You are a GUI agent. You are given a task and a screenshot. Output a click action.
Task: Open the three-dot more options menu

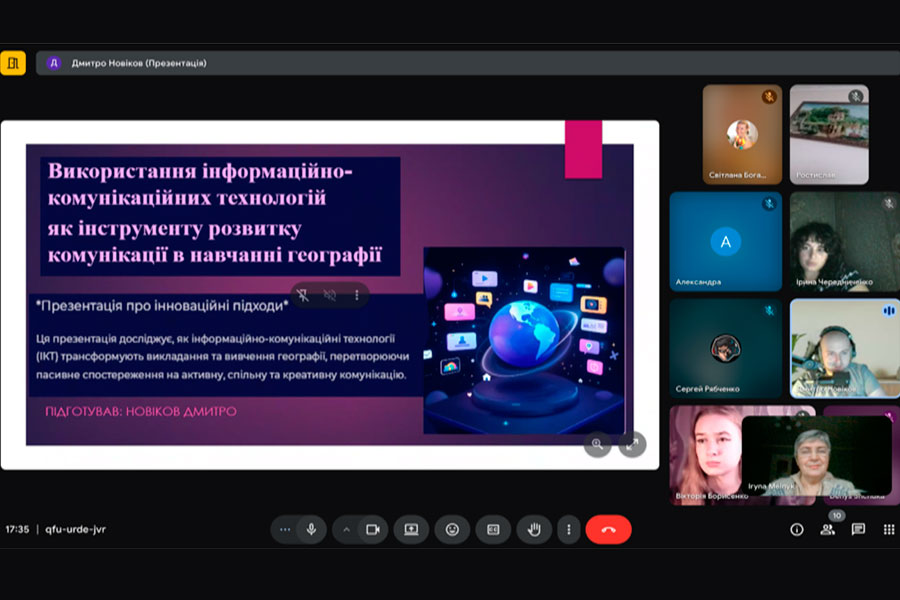point(569,529)
